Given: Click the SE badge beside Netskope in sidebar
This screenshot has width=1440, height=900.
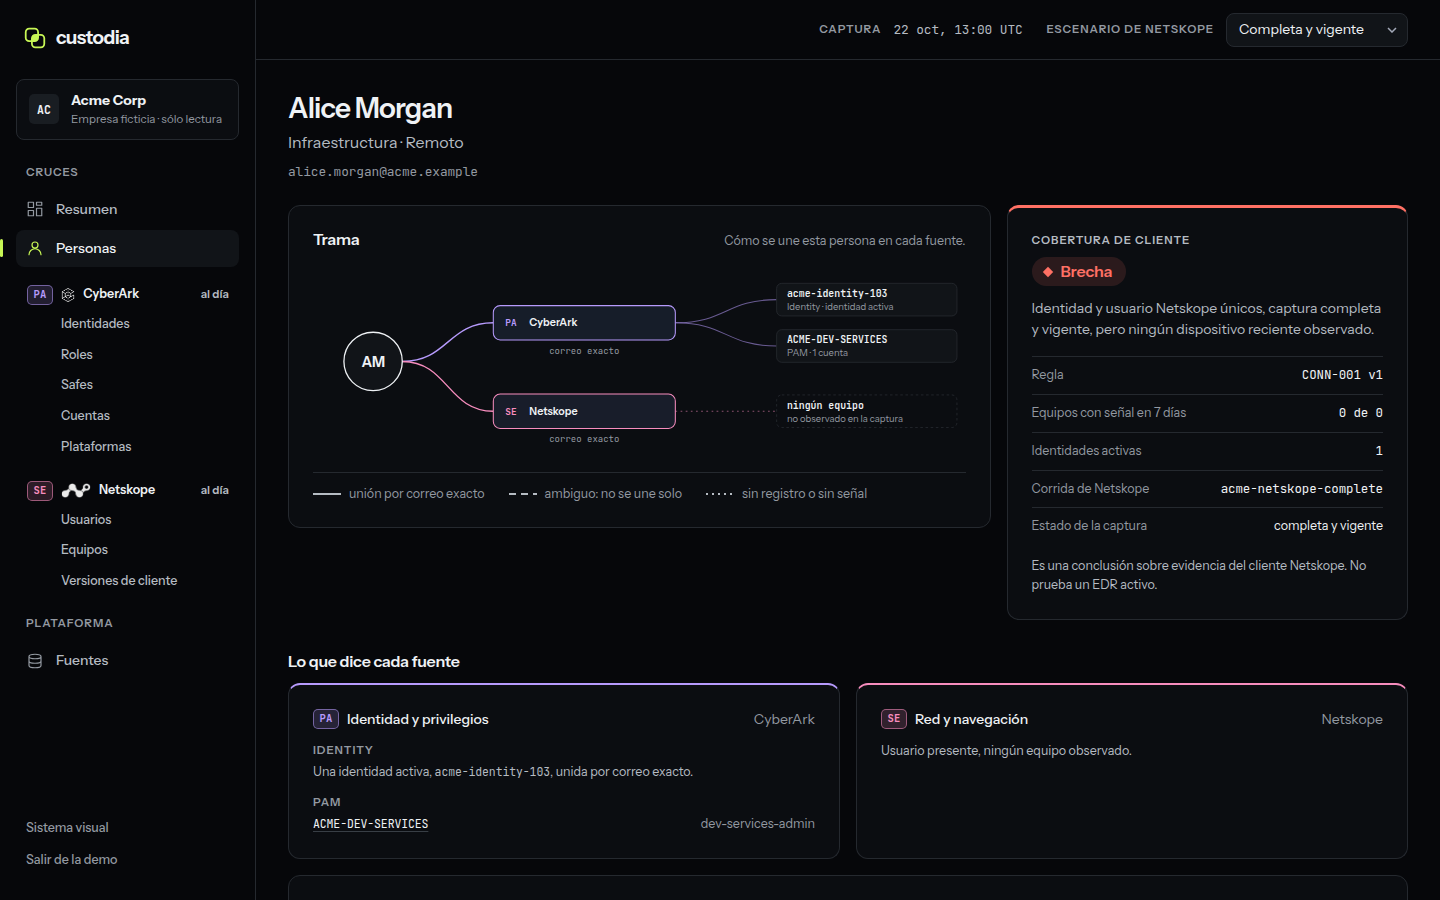Looking at the screenshot, I should pyautogui.click(x=40, y=490).
